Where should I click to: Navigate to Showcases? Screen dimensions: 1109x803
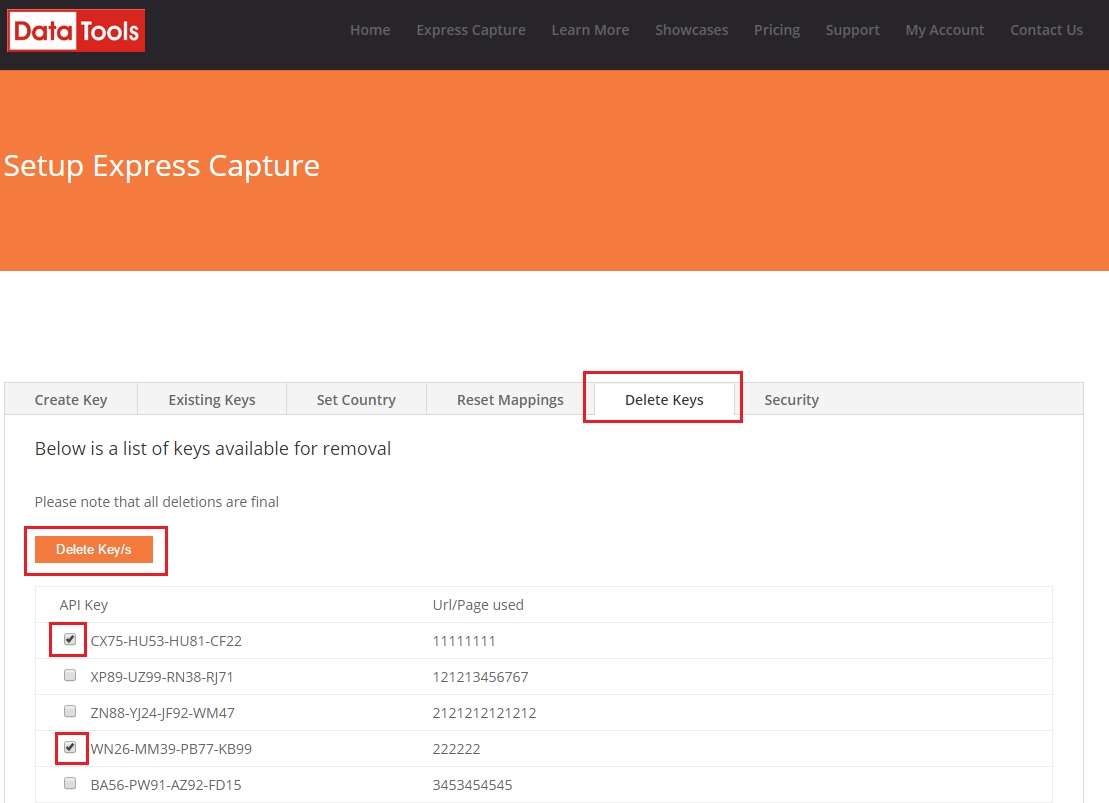[691, 30]
